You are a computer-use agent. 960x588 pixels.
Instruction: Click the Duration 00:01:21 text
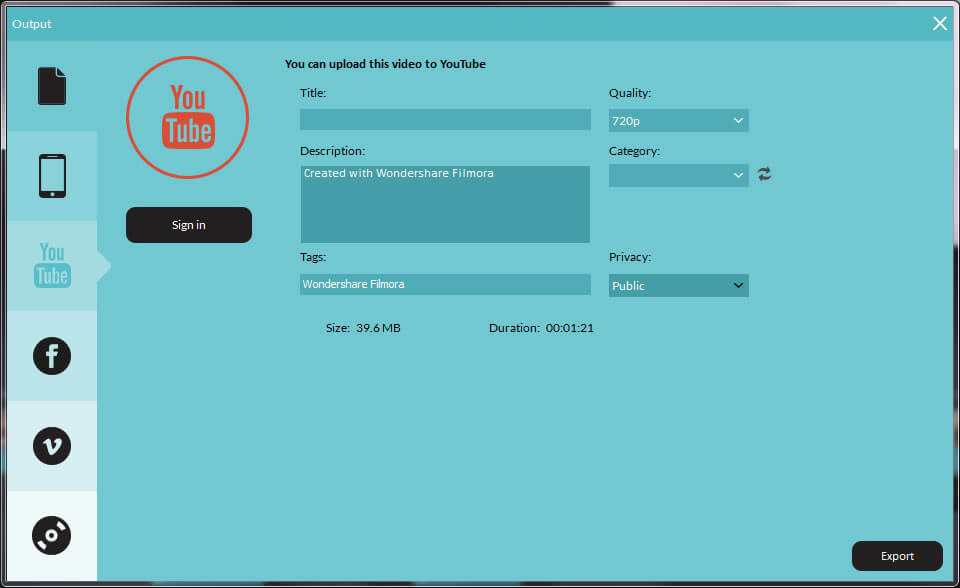tap(541, 328)
